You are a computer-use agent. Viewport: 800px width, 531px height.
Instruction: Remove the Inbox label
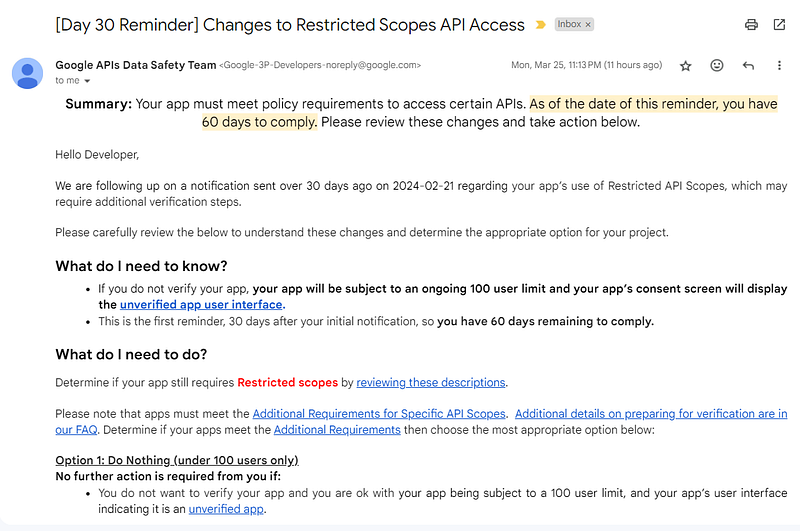(x=588, y=24)
